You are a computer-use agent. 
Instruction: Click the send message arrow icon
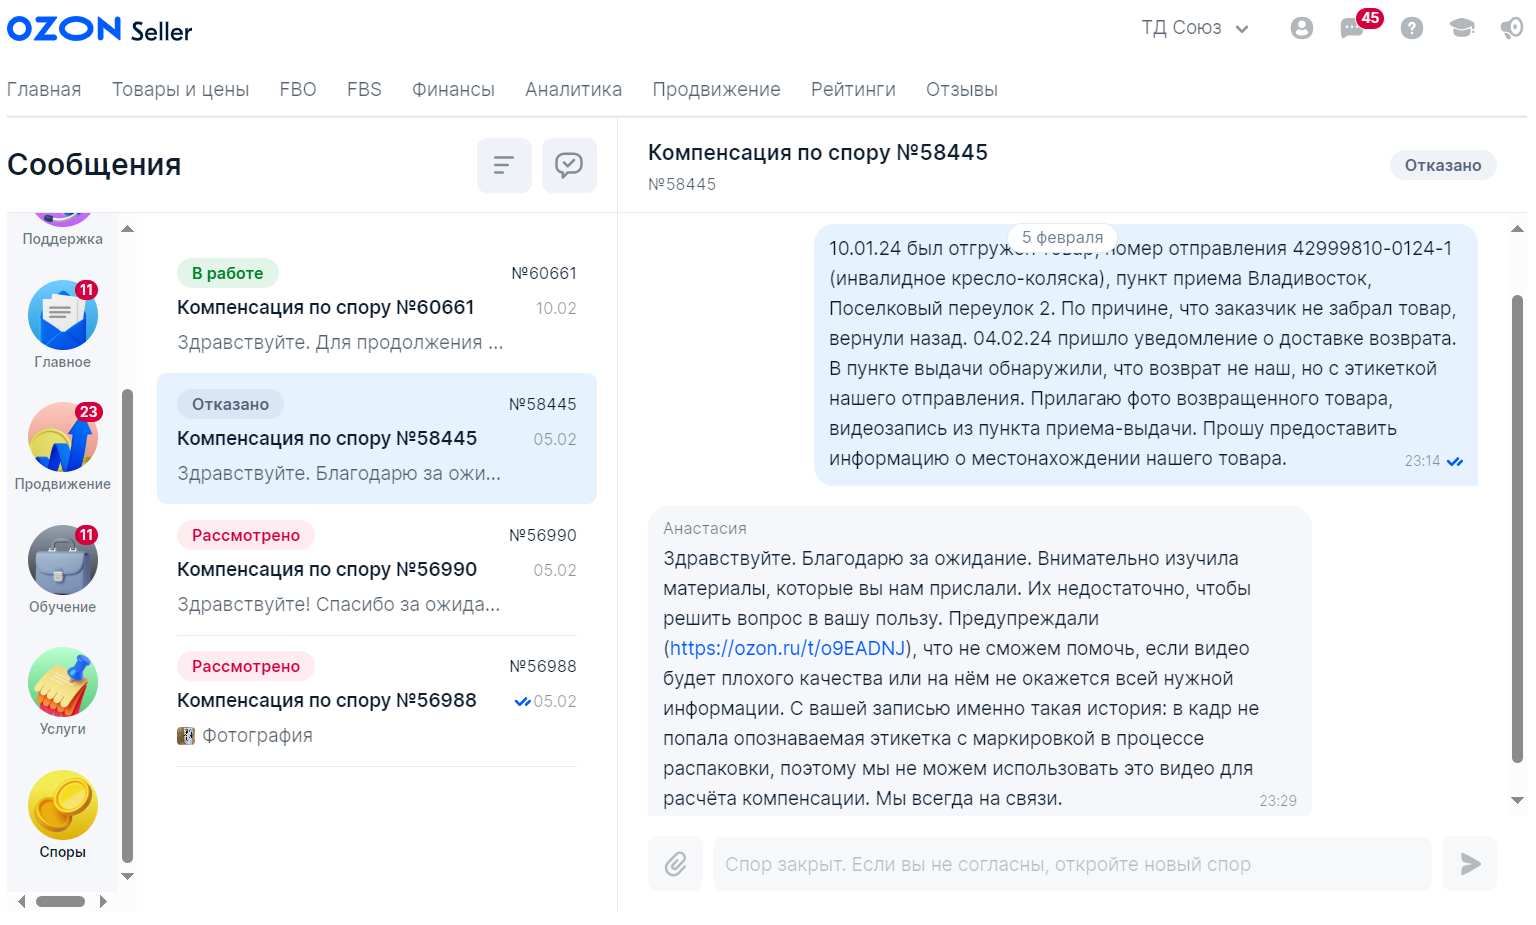pyautogui.click(x=1469, y=863)
